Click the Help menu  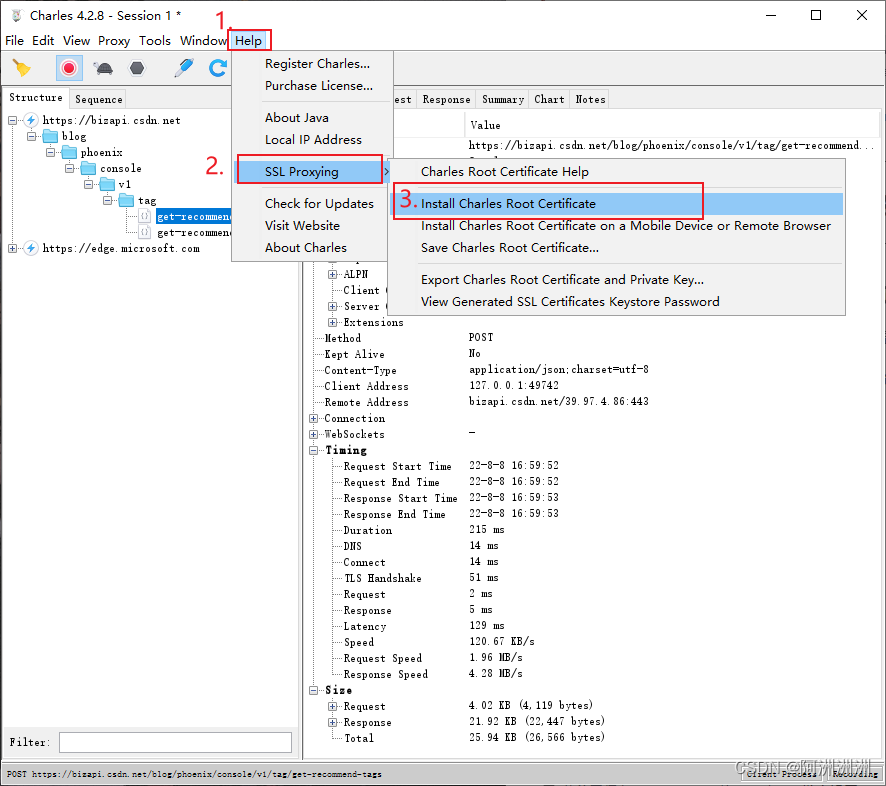(249, 41)
